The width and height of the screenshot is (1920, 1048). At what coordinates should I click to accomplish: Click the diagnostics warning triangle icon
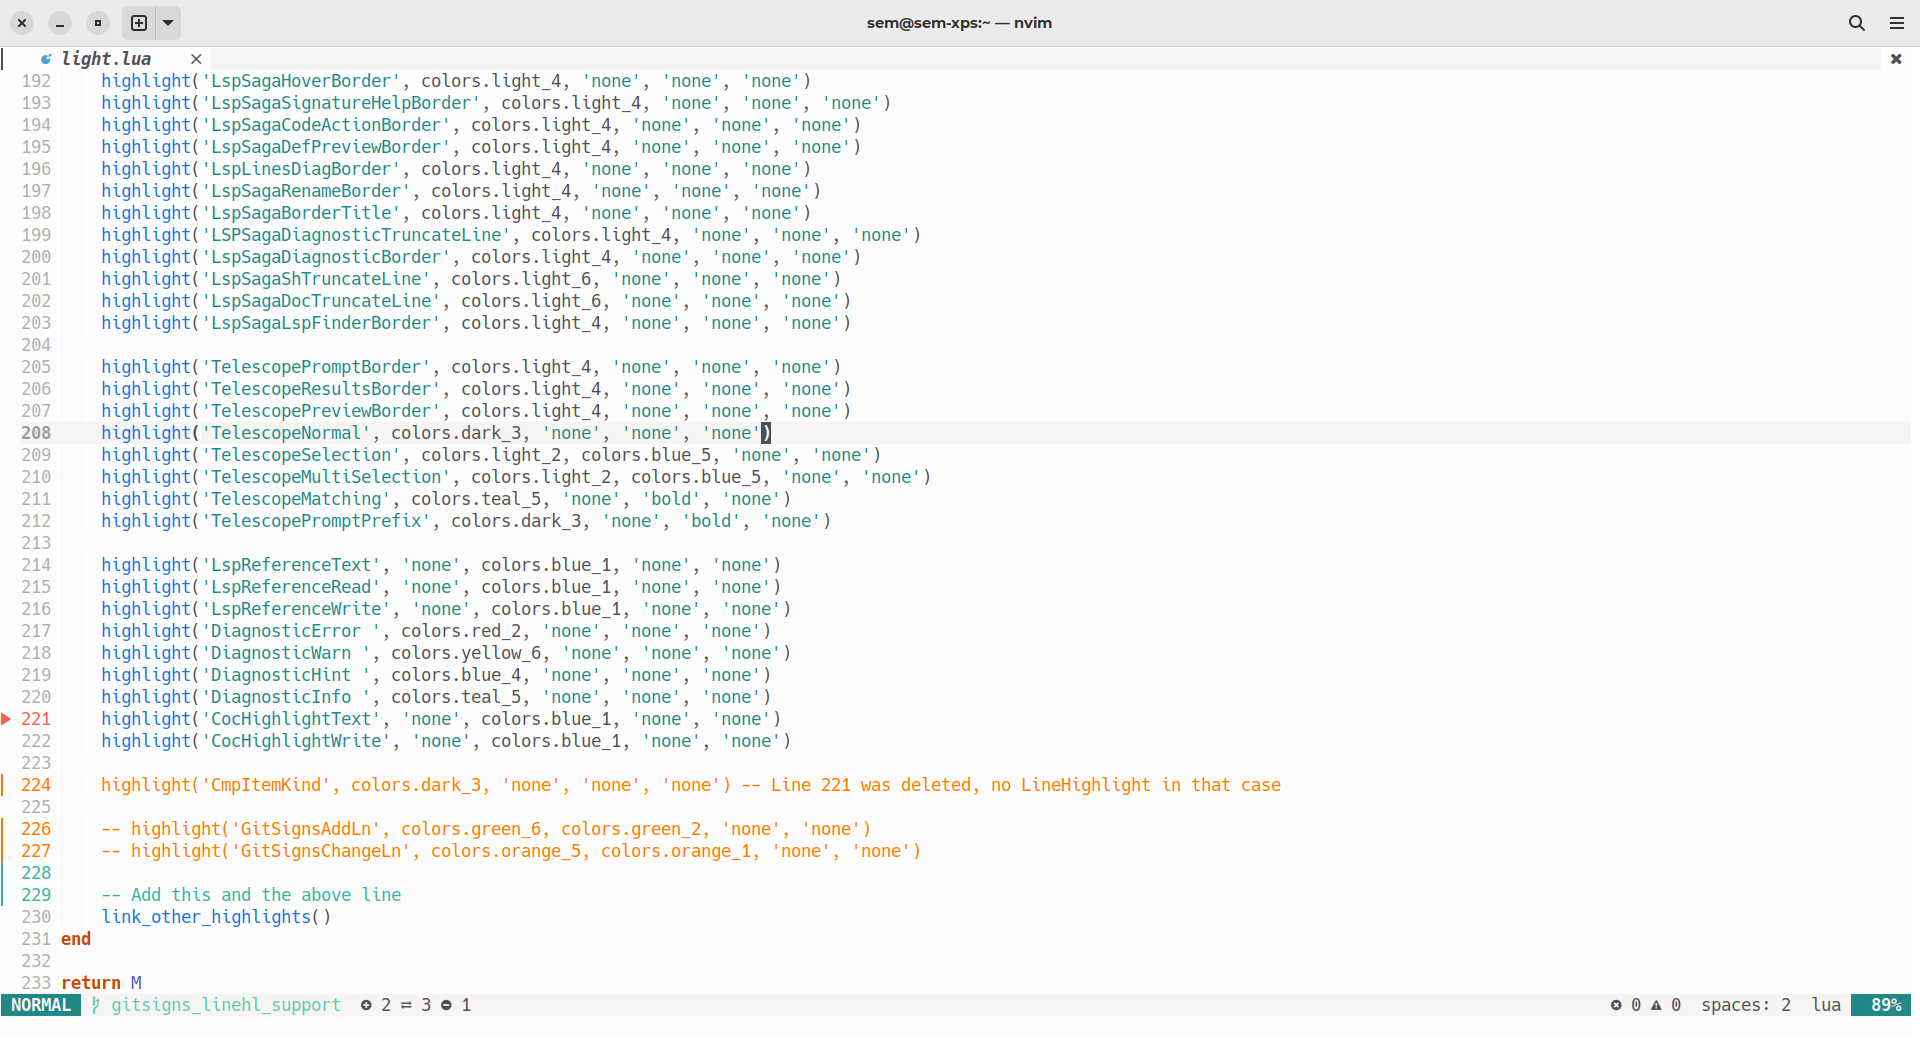pos(1656,1005)
